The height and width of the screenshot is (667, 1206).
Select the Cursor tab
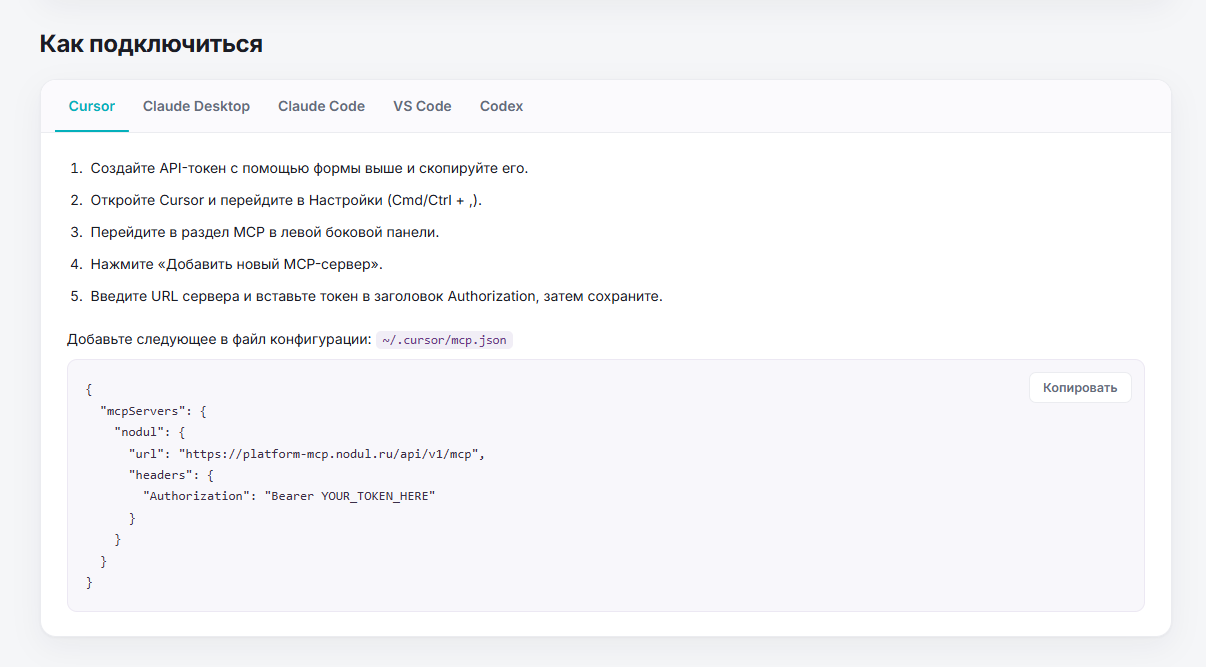(x=92, y=106)
